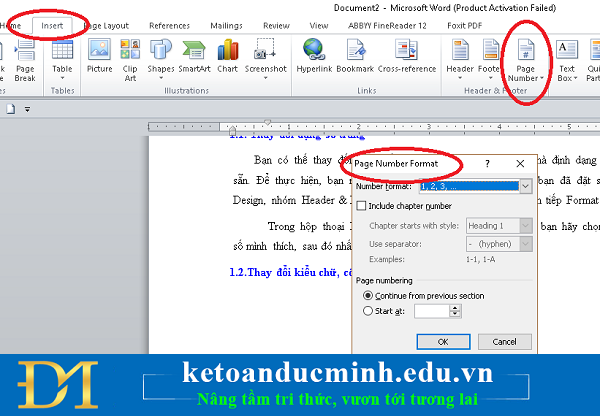Screen dimensions: 600x416
Task: Switch to the Mailings tab
Action: point(227,26)
